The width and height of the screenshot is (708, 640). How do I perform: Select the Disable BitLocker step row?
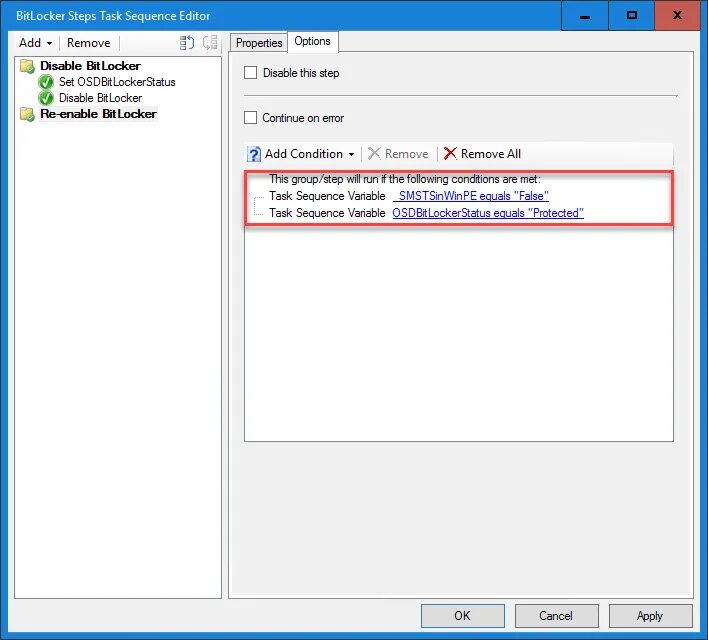100,98
